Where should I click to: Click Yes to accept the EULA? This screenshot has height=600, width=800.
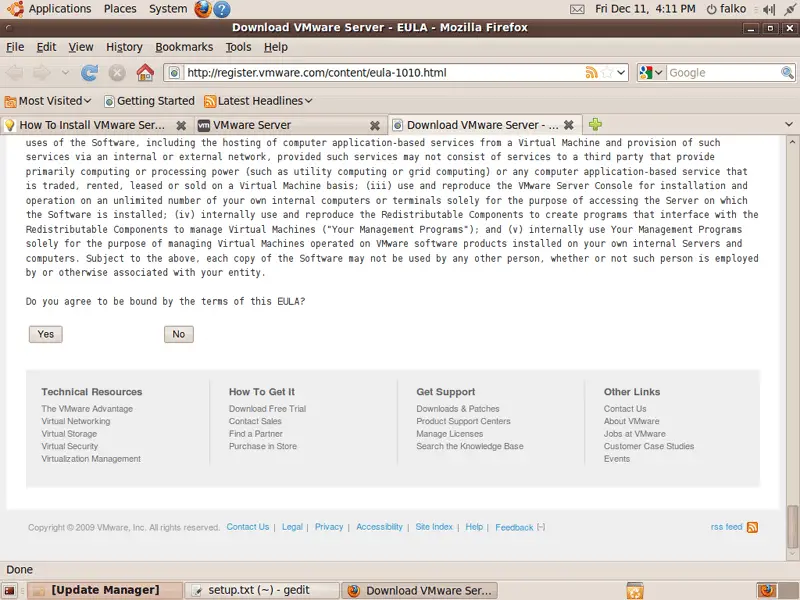click(45, 334)
